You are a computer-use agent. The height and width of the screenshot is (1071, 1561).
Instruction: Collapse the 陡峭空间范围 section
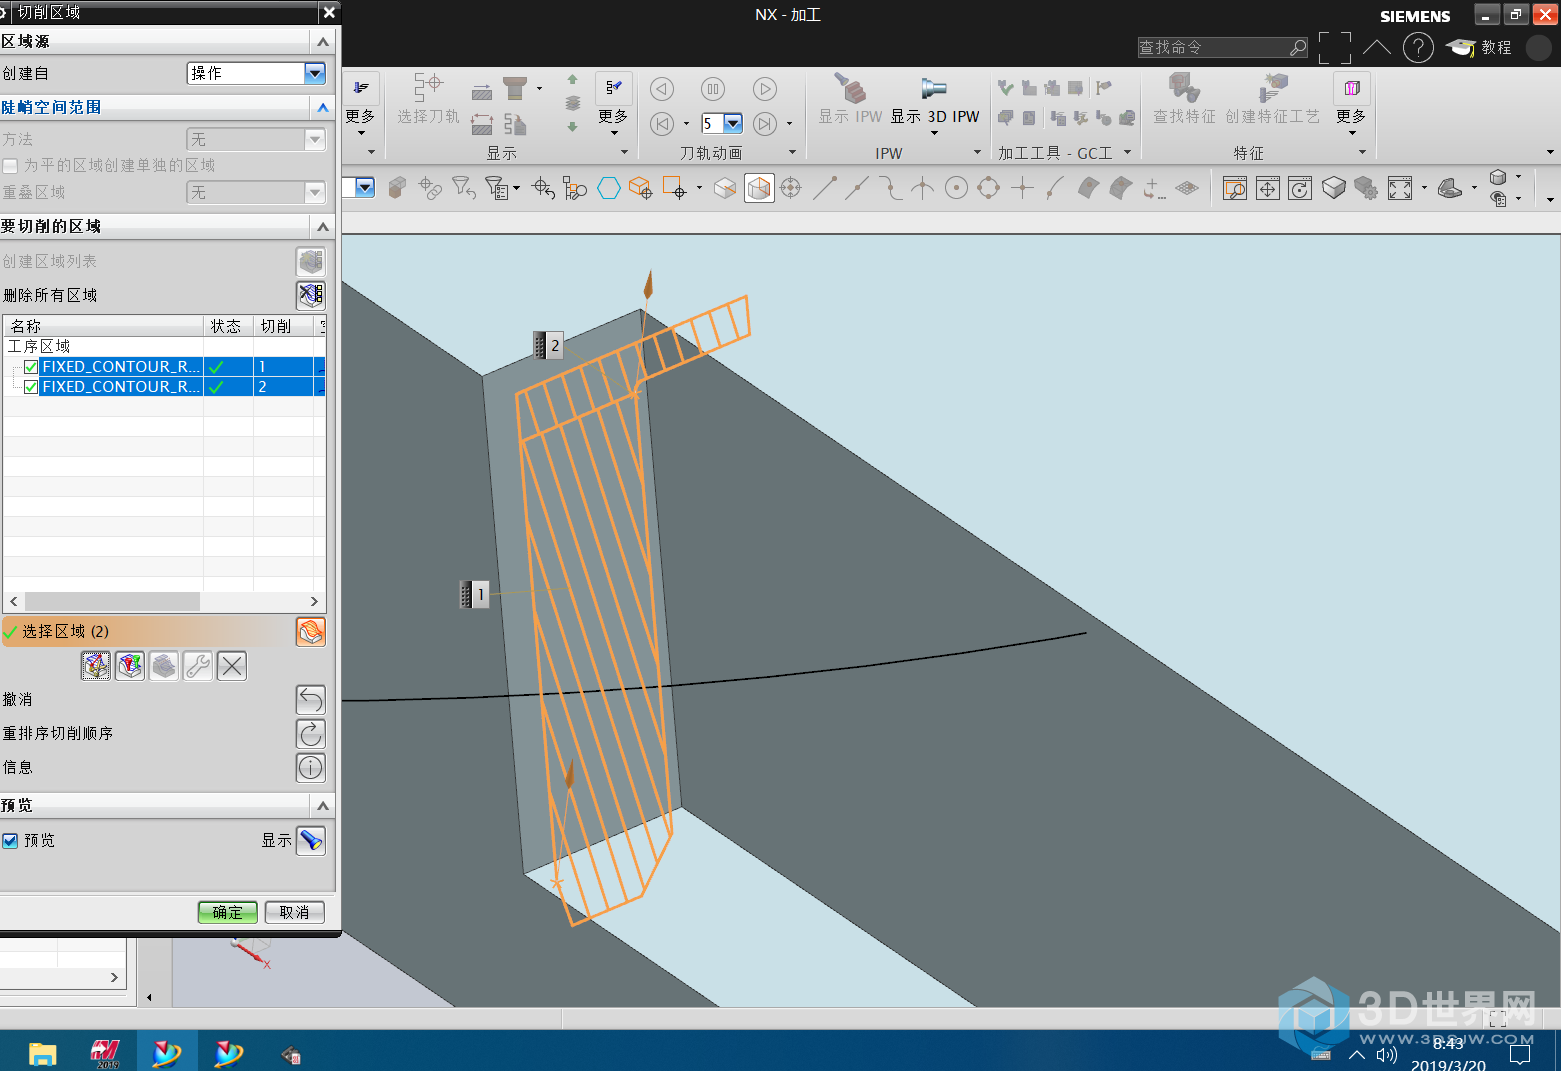323,107
